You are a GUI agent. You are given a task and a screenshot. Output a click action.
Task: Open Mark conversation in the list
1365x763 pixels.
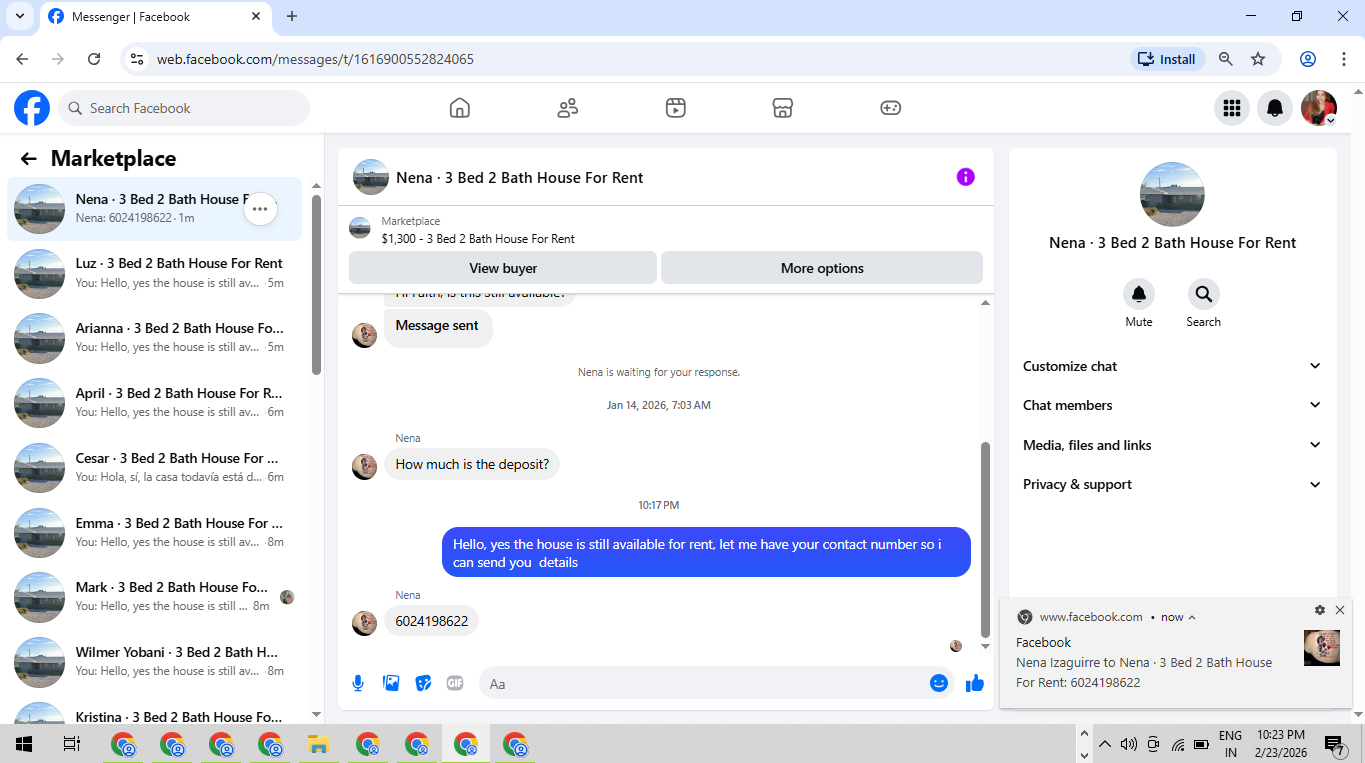tap(155, 597)
